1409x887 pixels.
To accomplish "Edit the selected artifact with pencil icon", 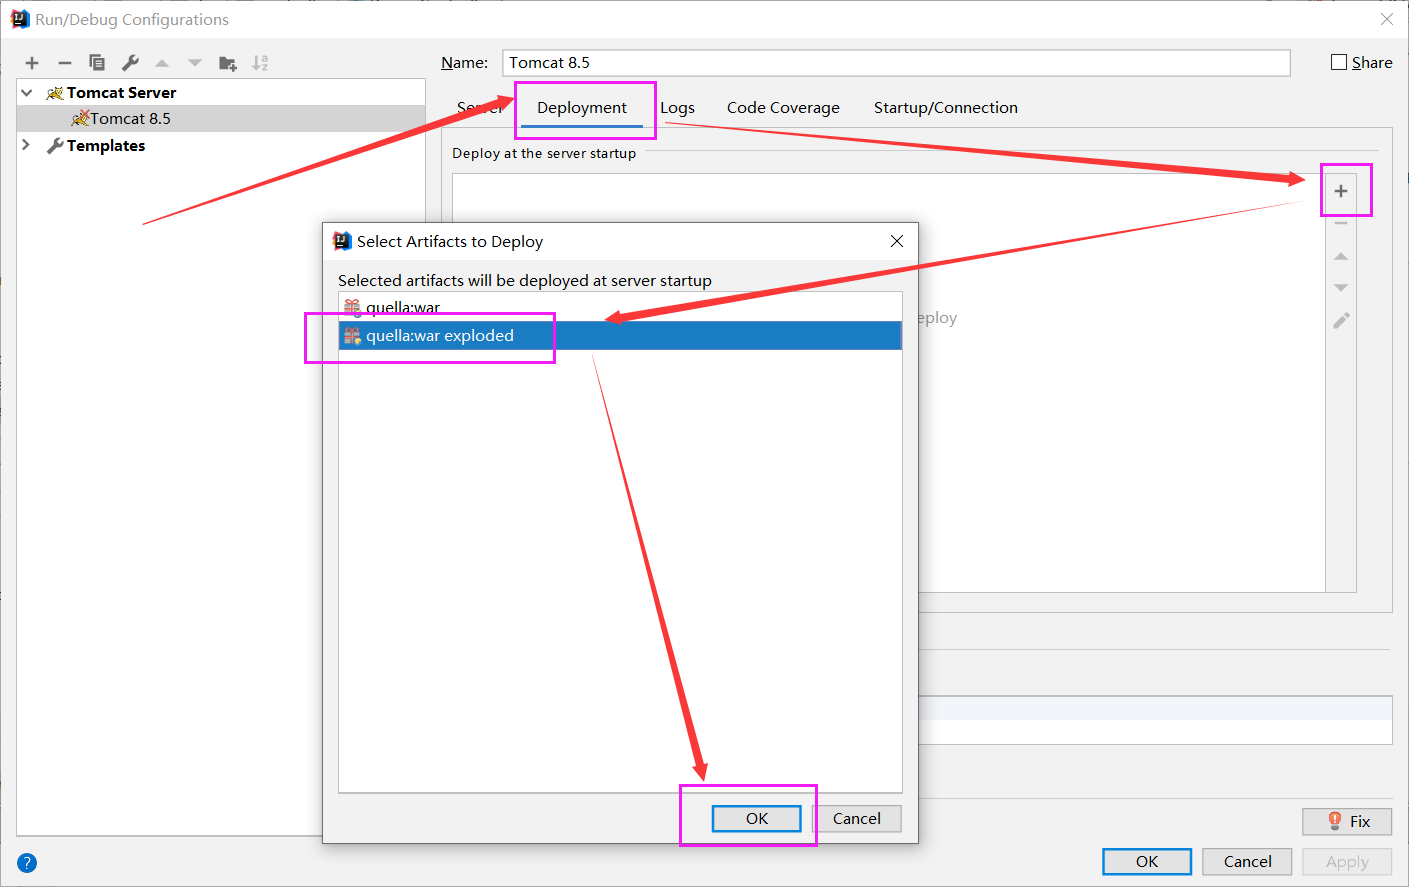I will click(x=1343, y=320).
